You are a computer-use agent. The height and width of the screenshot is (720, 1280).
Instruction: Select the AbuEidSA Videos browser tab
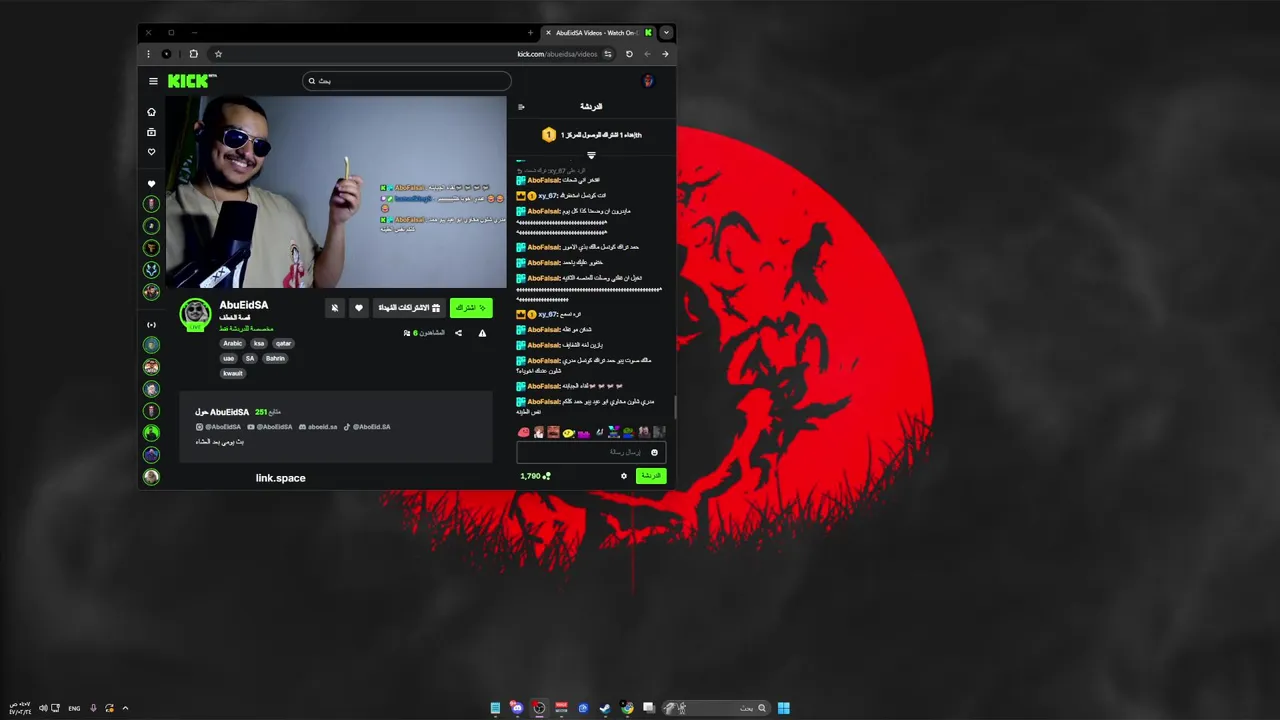pos(598,33)
